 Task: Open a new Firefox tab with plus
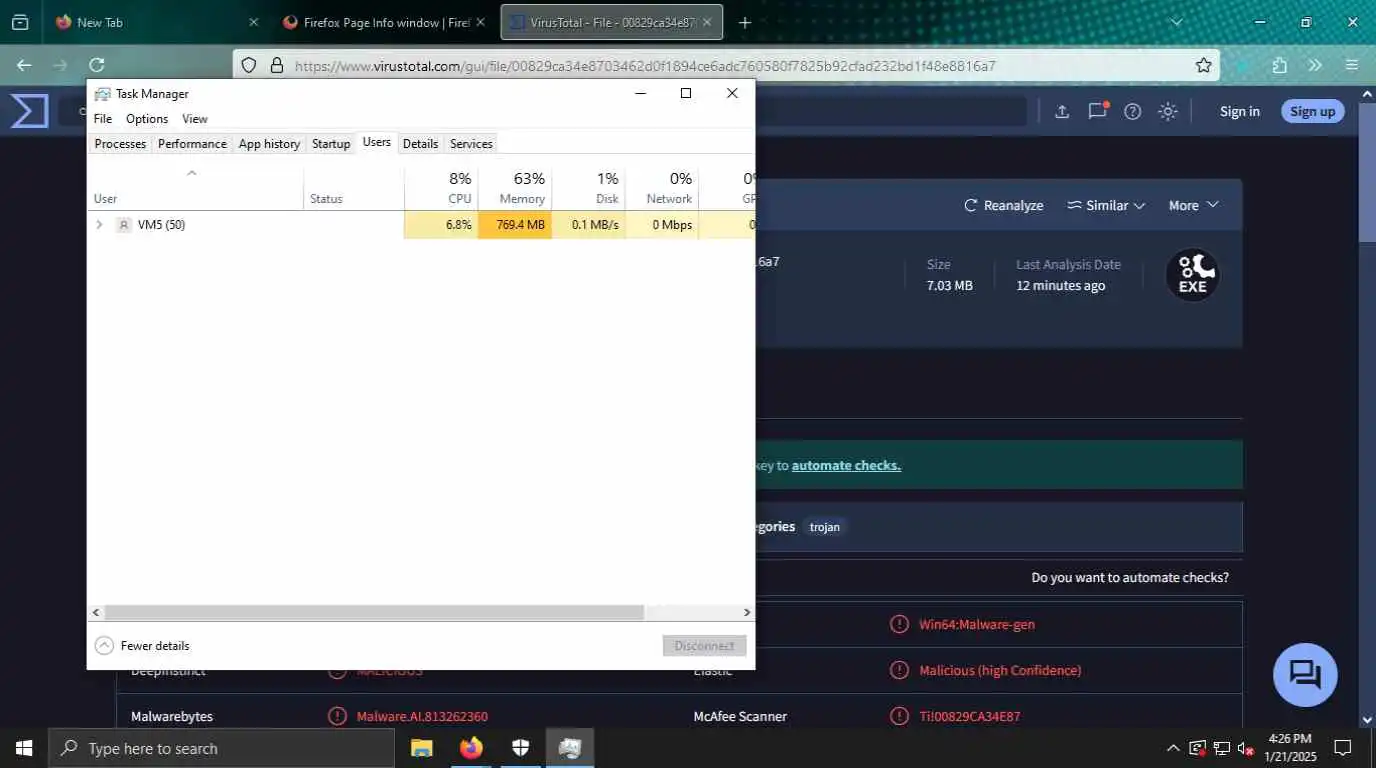[745, 22]
